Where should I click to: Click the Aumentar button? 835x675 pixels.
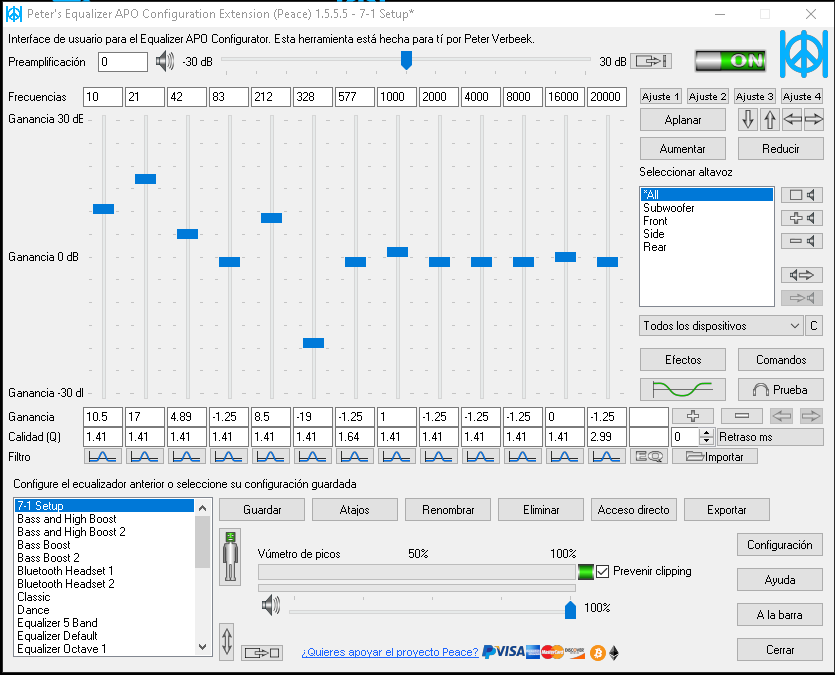[x=682, y=149]
